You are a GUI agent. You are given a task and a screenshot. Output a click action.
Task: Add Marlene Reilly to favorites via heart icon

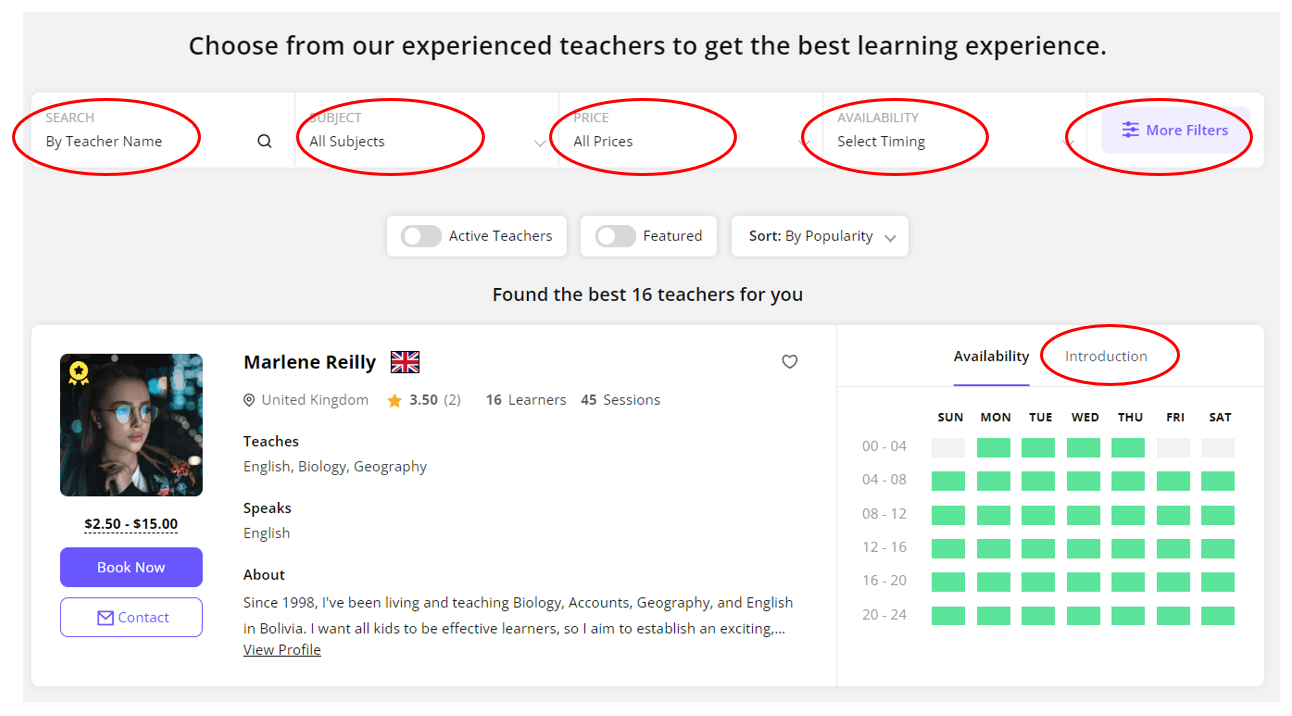click(790, 362)
